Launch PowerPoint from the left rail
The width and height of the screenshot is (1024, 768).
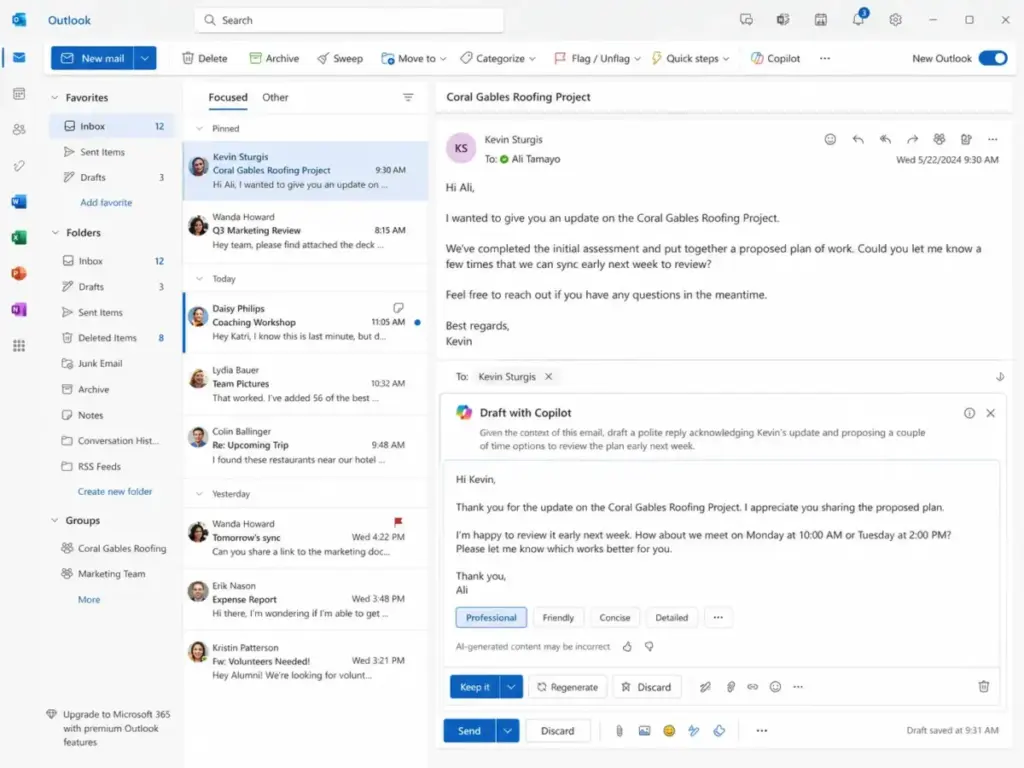tap(19, 273)
